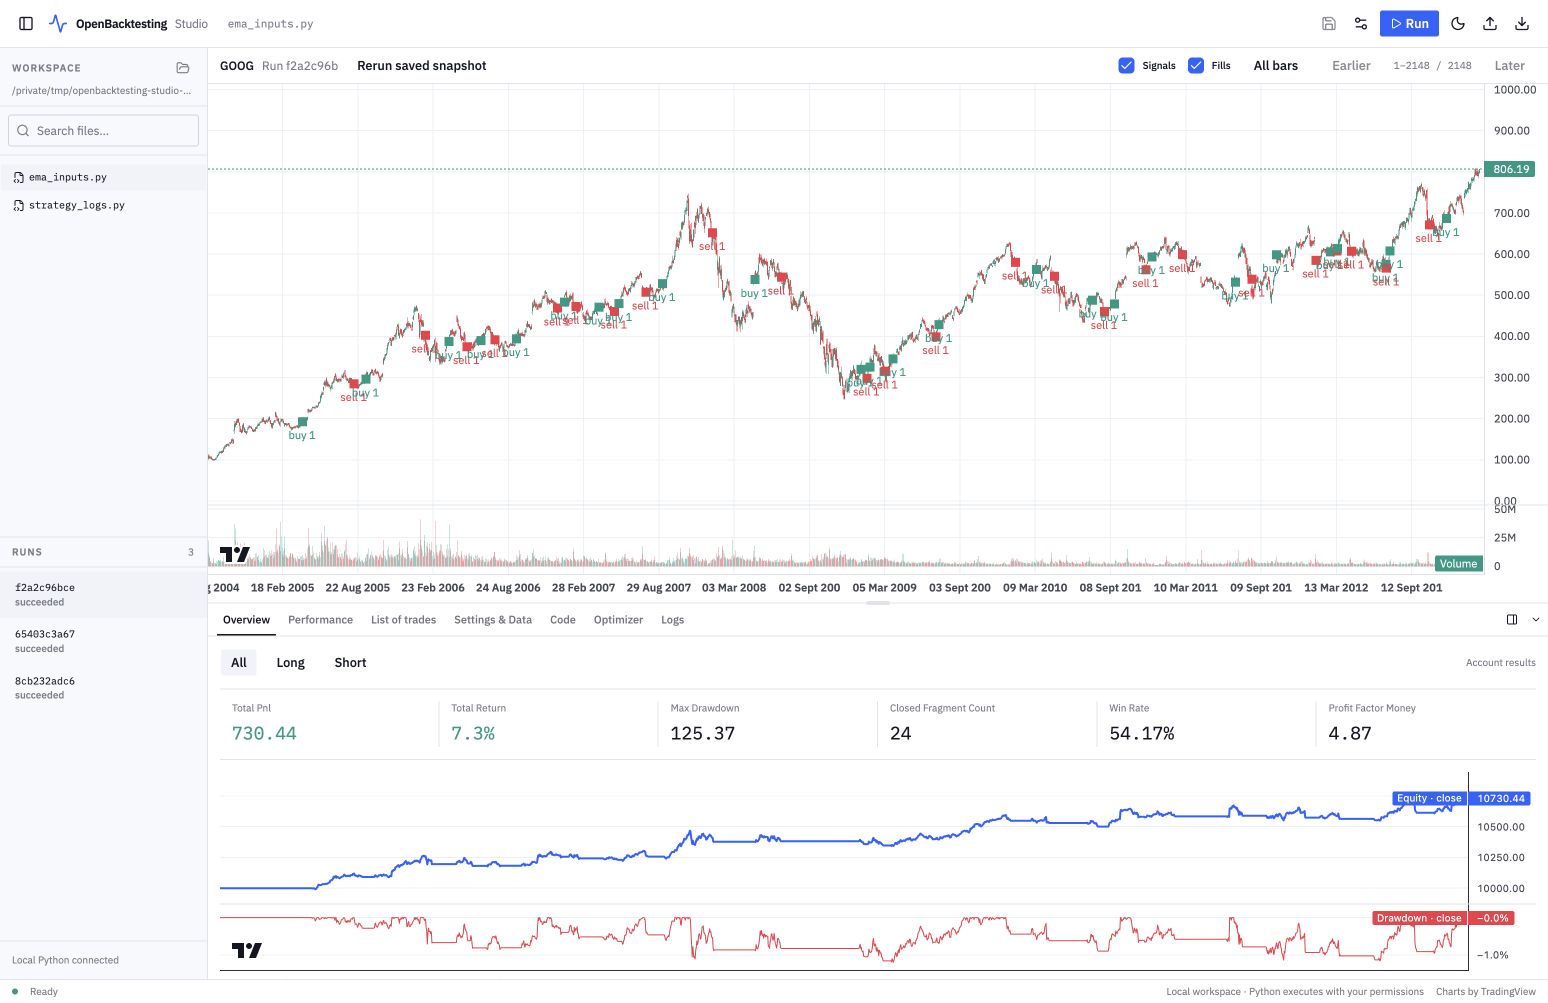Image resolution: width=1548 pixels, height=1003 pixels.
Task: Select the Overview tab
Action: (x=246, y=620)
